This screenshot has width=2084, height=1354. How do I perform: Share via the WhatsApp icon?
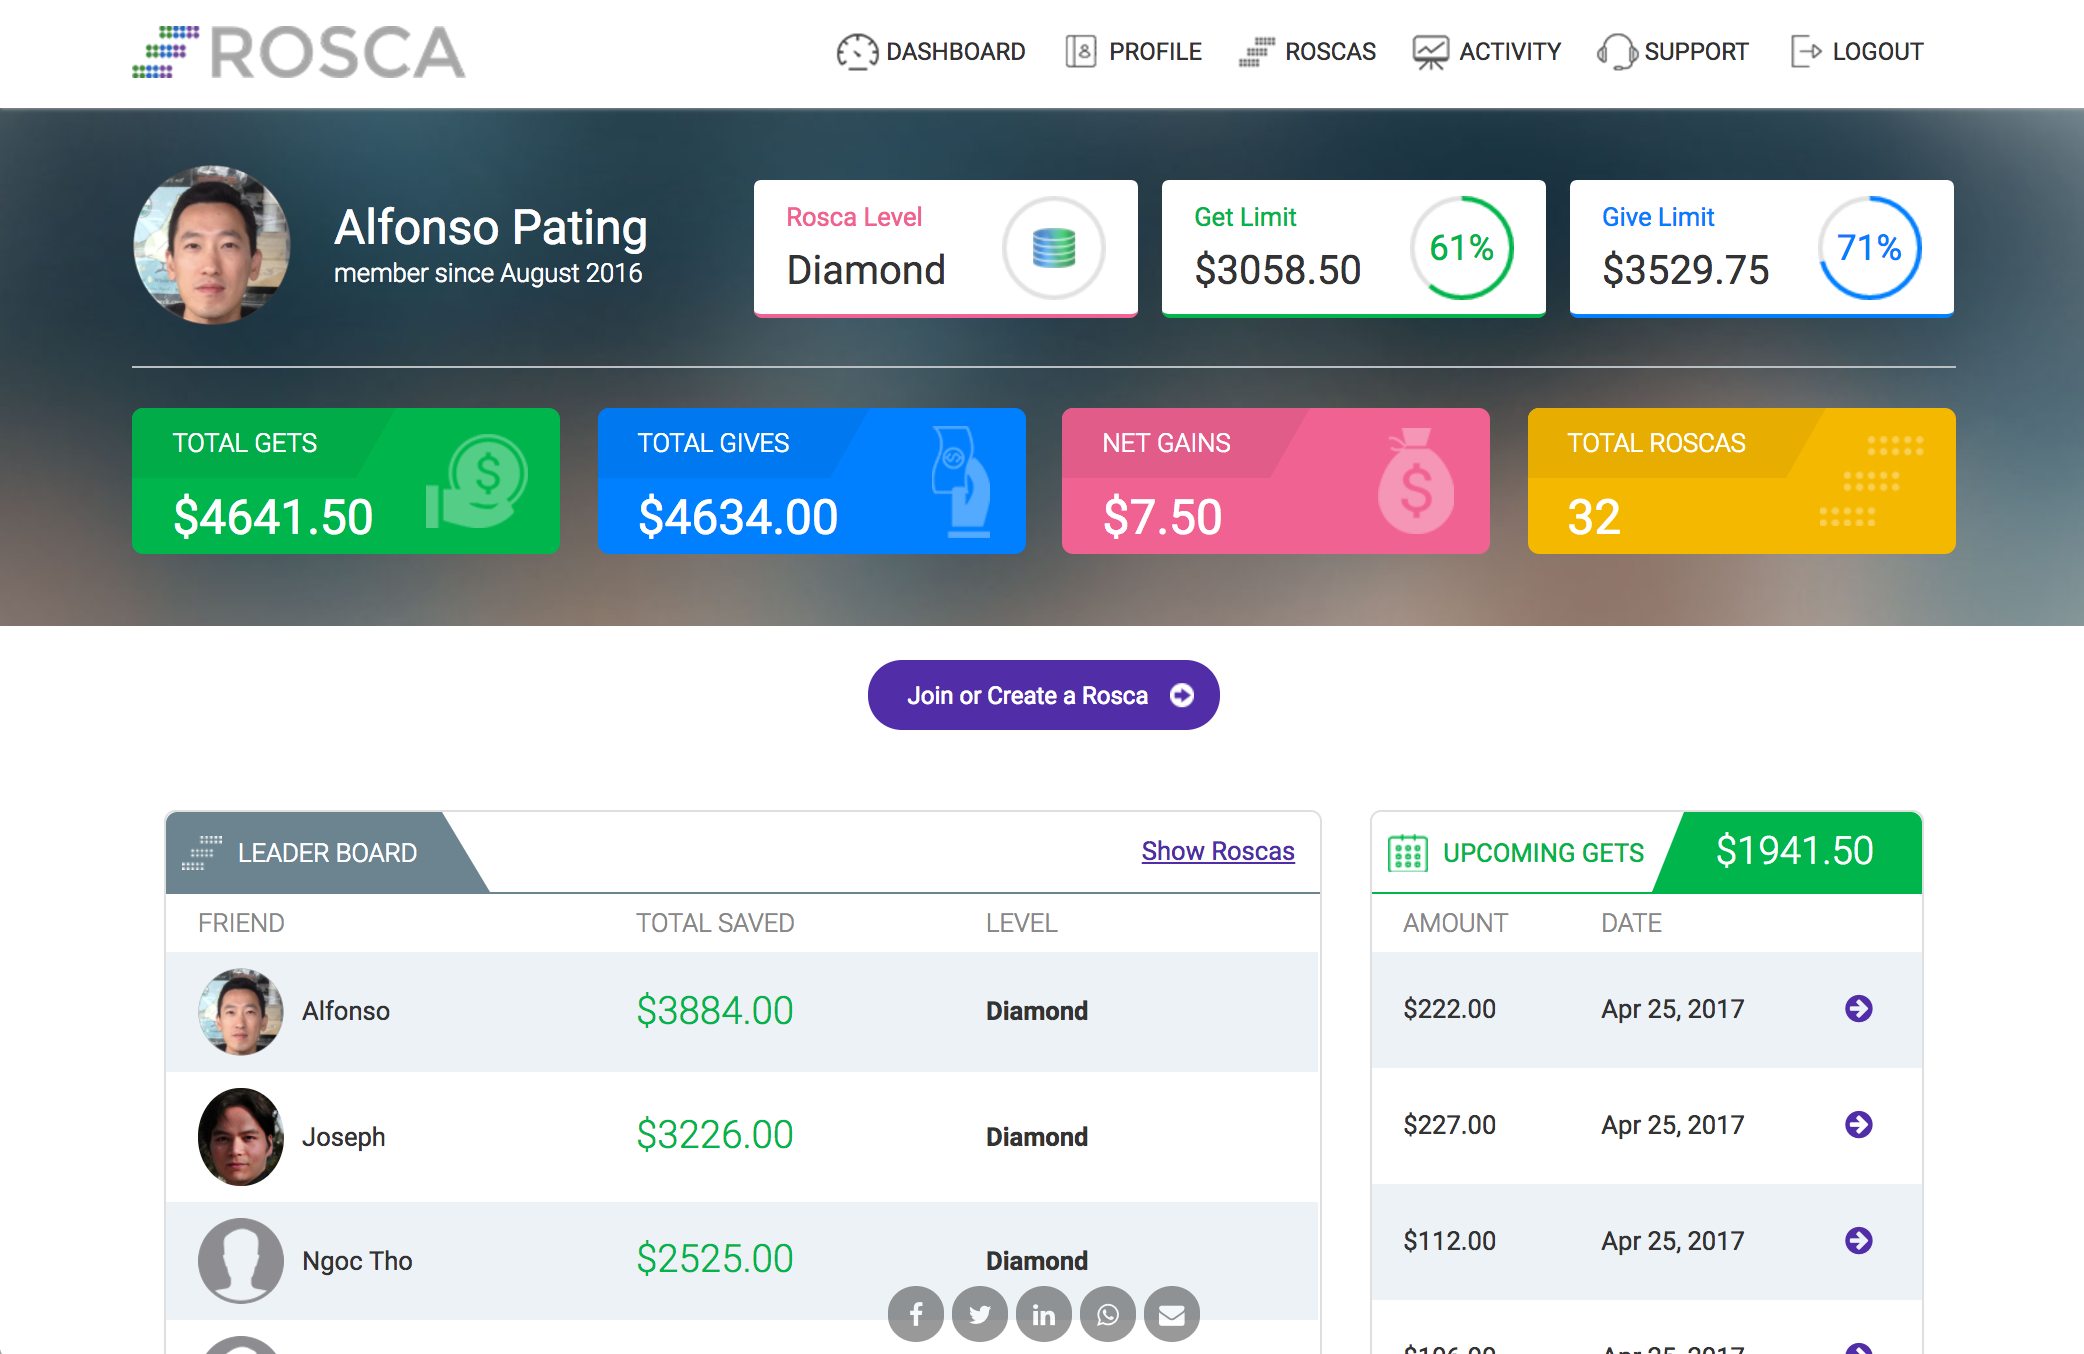[1107, 1314]
